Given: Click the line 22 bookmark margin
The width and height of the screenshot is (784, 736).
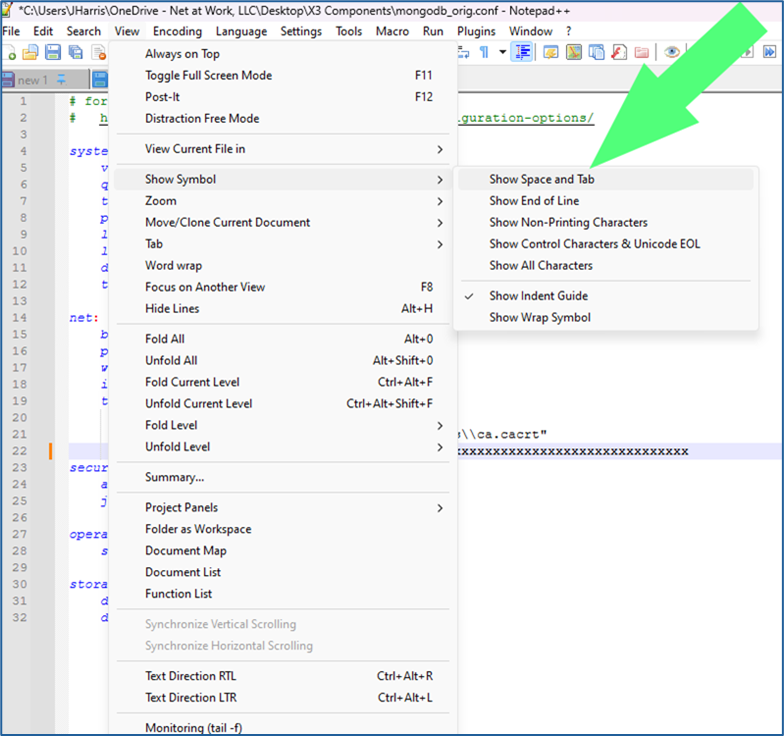Looking at the screenshot, I should pos(50,452).
